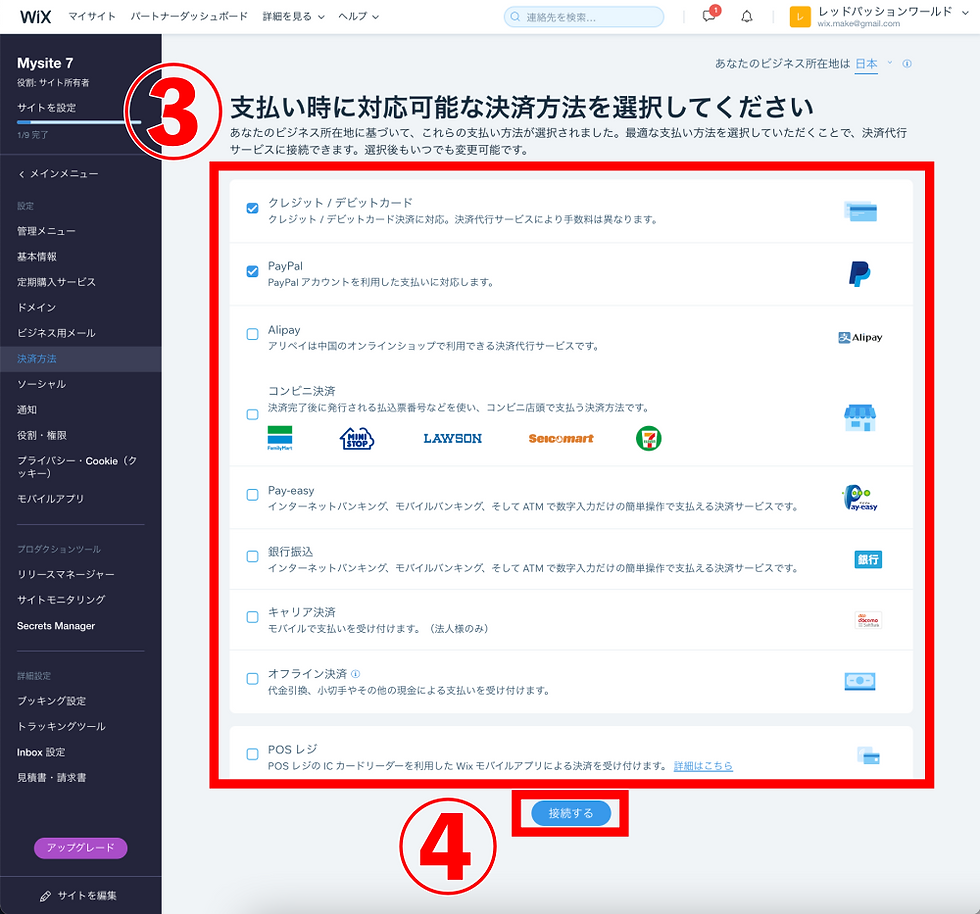The width and height of the screenshot is (980, 914).
Task: Open the chat messages icon
Action: point(709,16)
